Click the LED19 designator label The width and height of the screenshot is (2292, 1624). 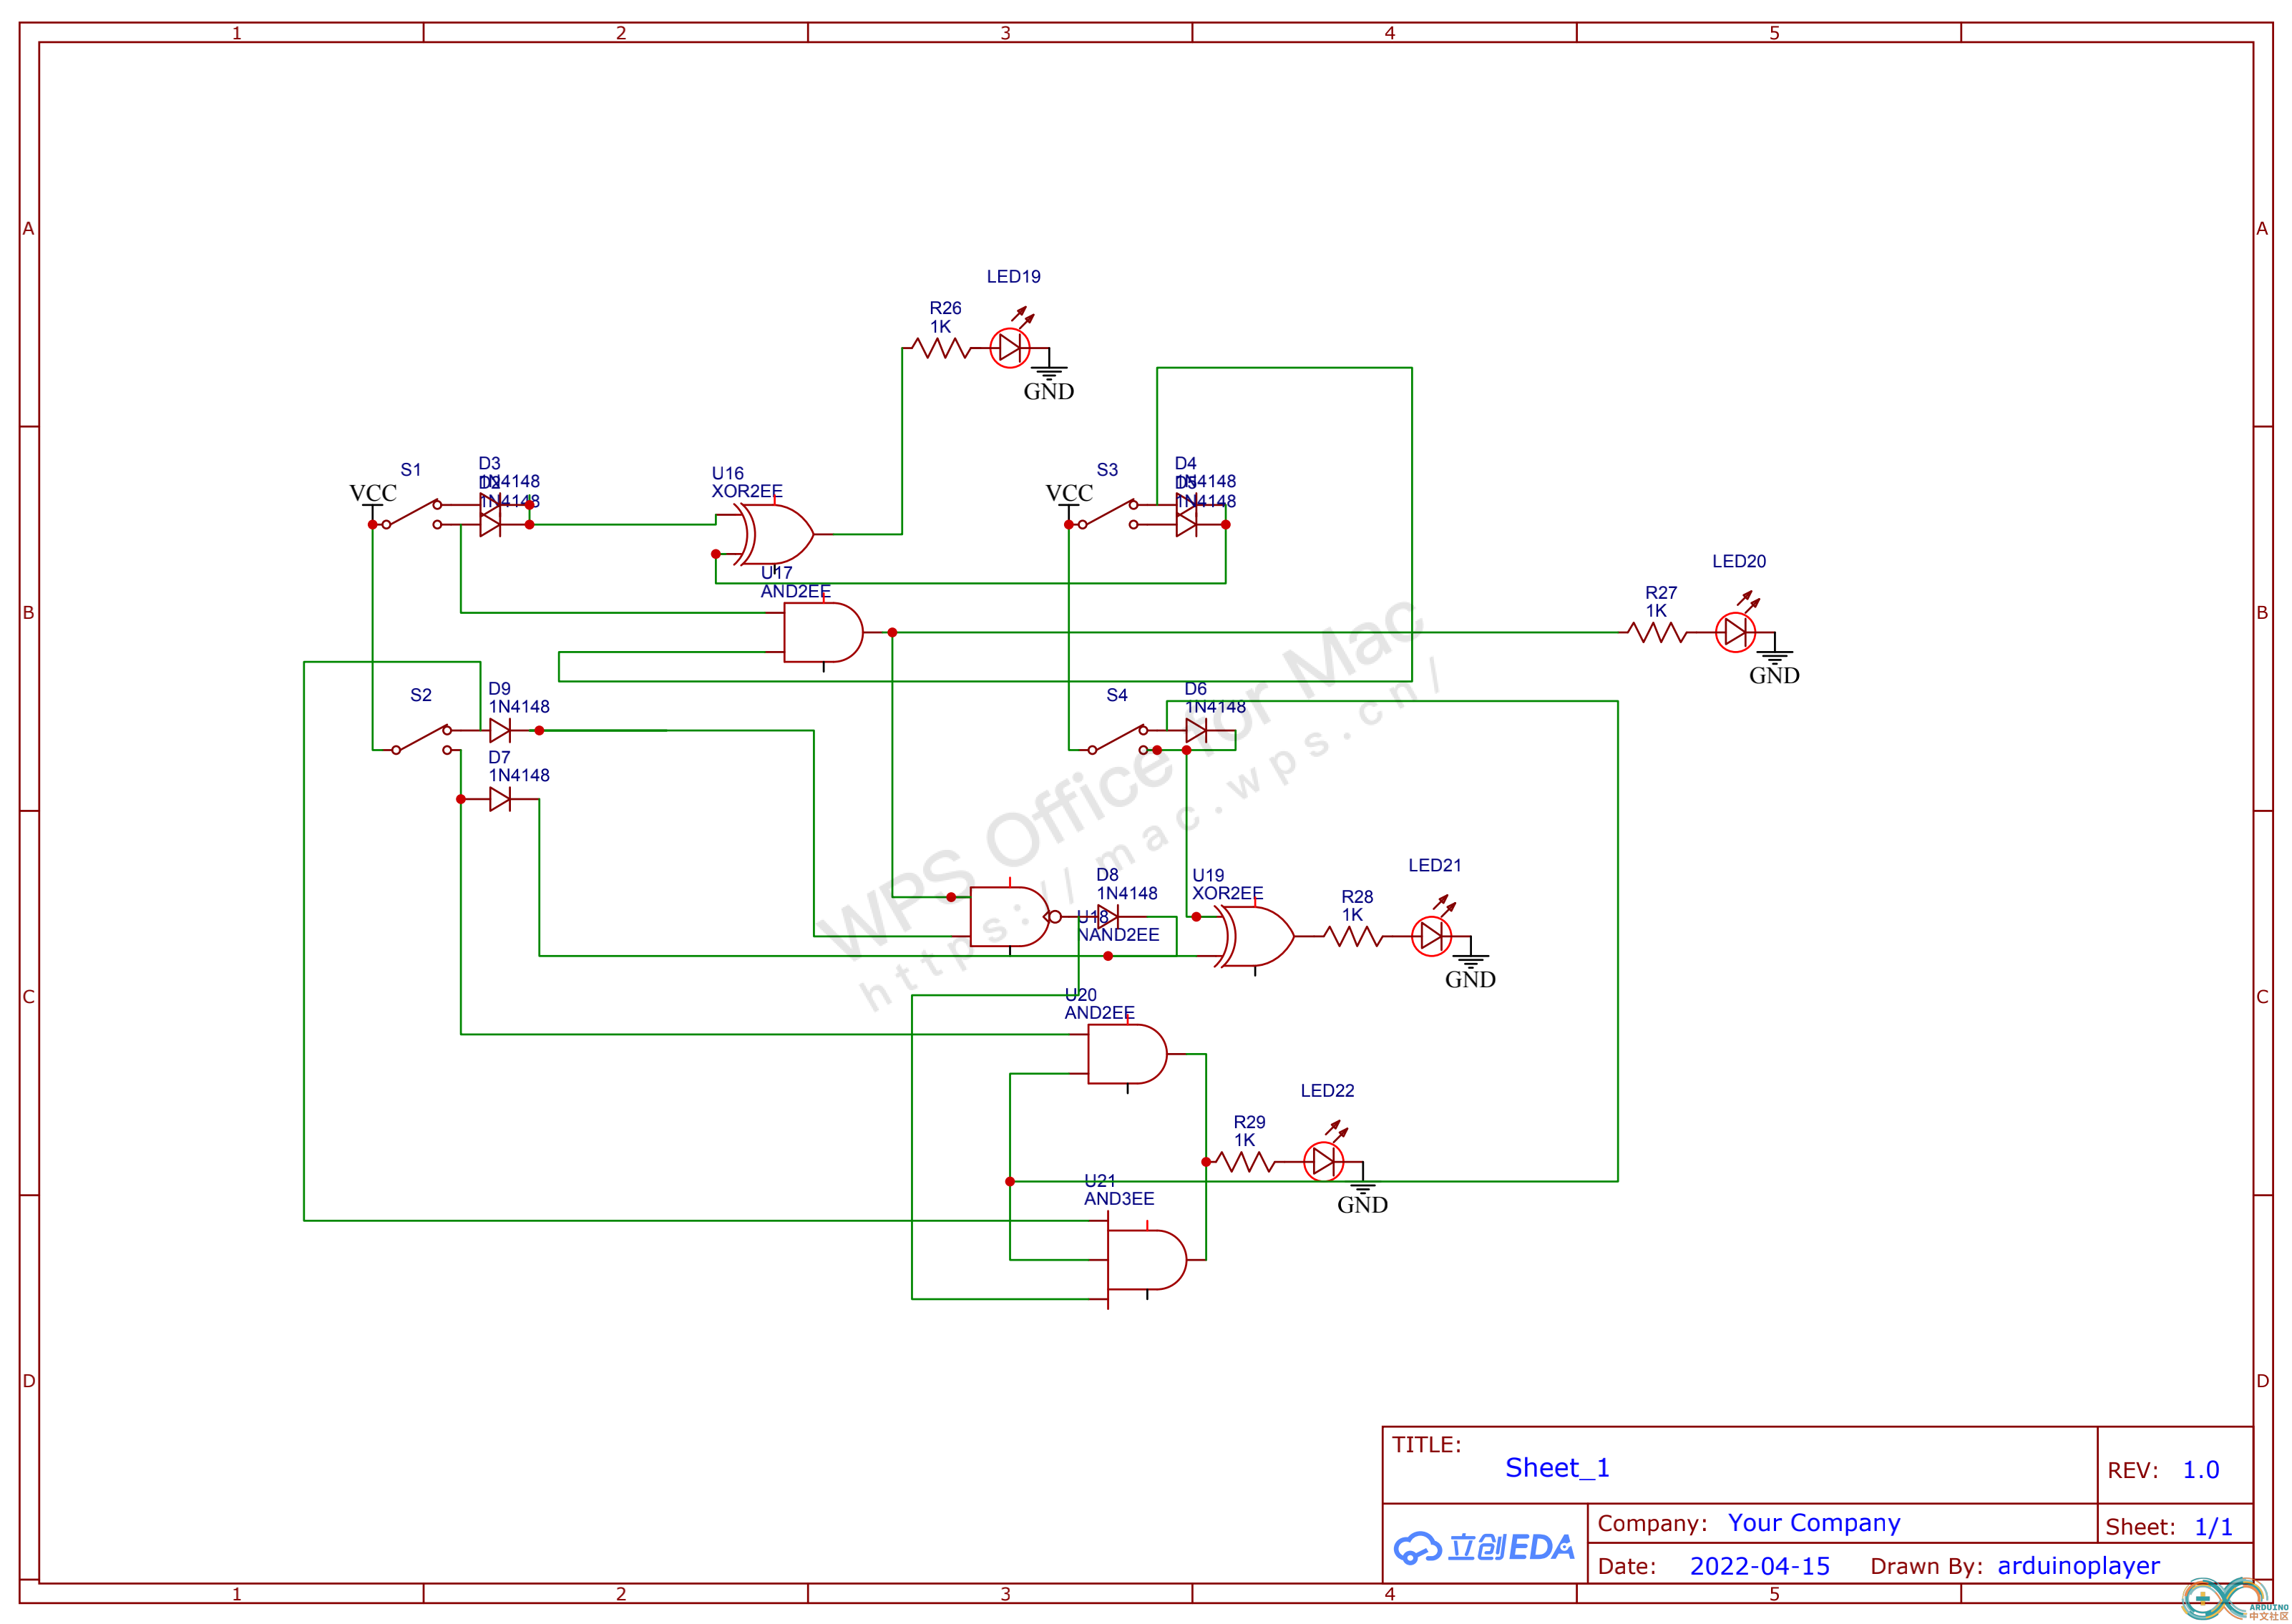point(1013,276)
